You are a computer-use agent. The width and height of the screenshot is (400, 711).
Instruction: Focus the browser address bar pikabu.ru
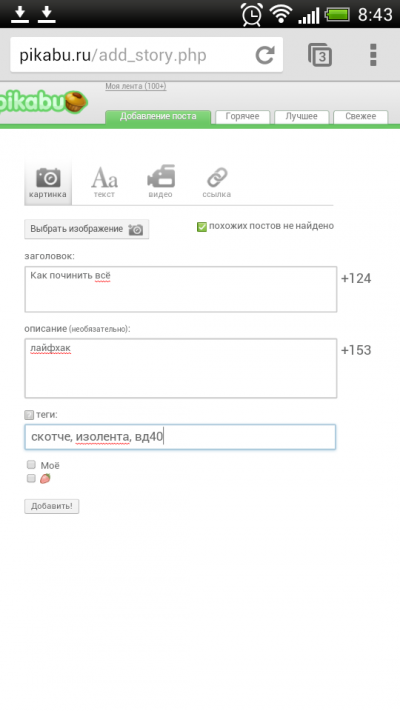pyautogui.click(x=132, y=55)
